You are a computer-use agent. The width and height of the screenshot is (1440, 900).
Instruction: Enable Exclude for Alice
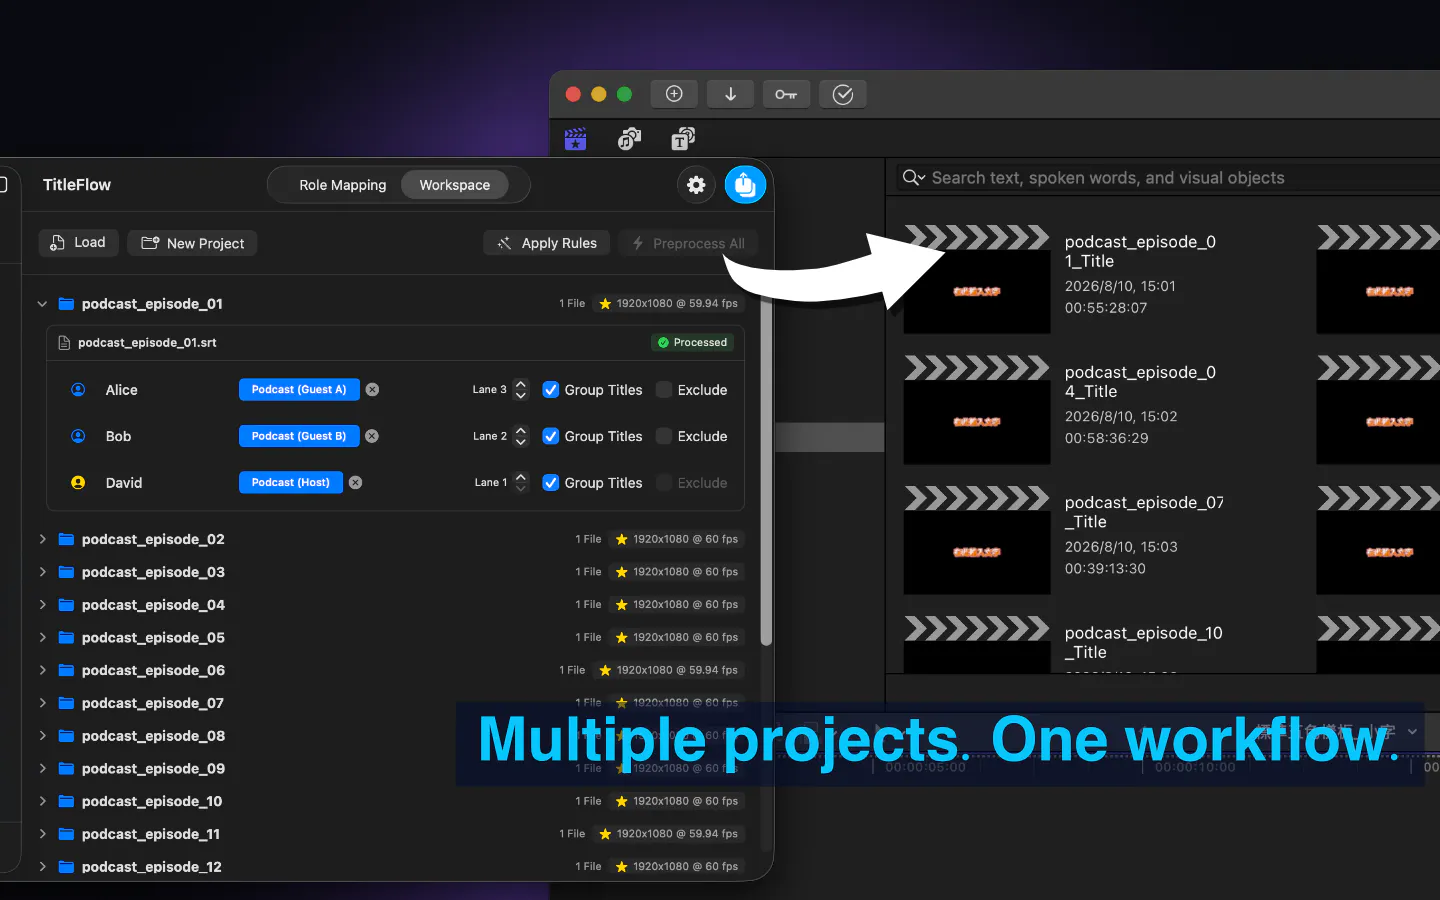click(664, 390)
